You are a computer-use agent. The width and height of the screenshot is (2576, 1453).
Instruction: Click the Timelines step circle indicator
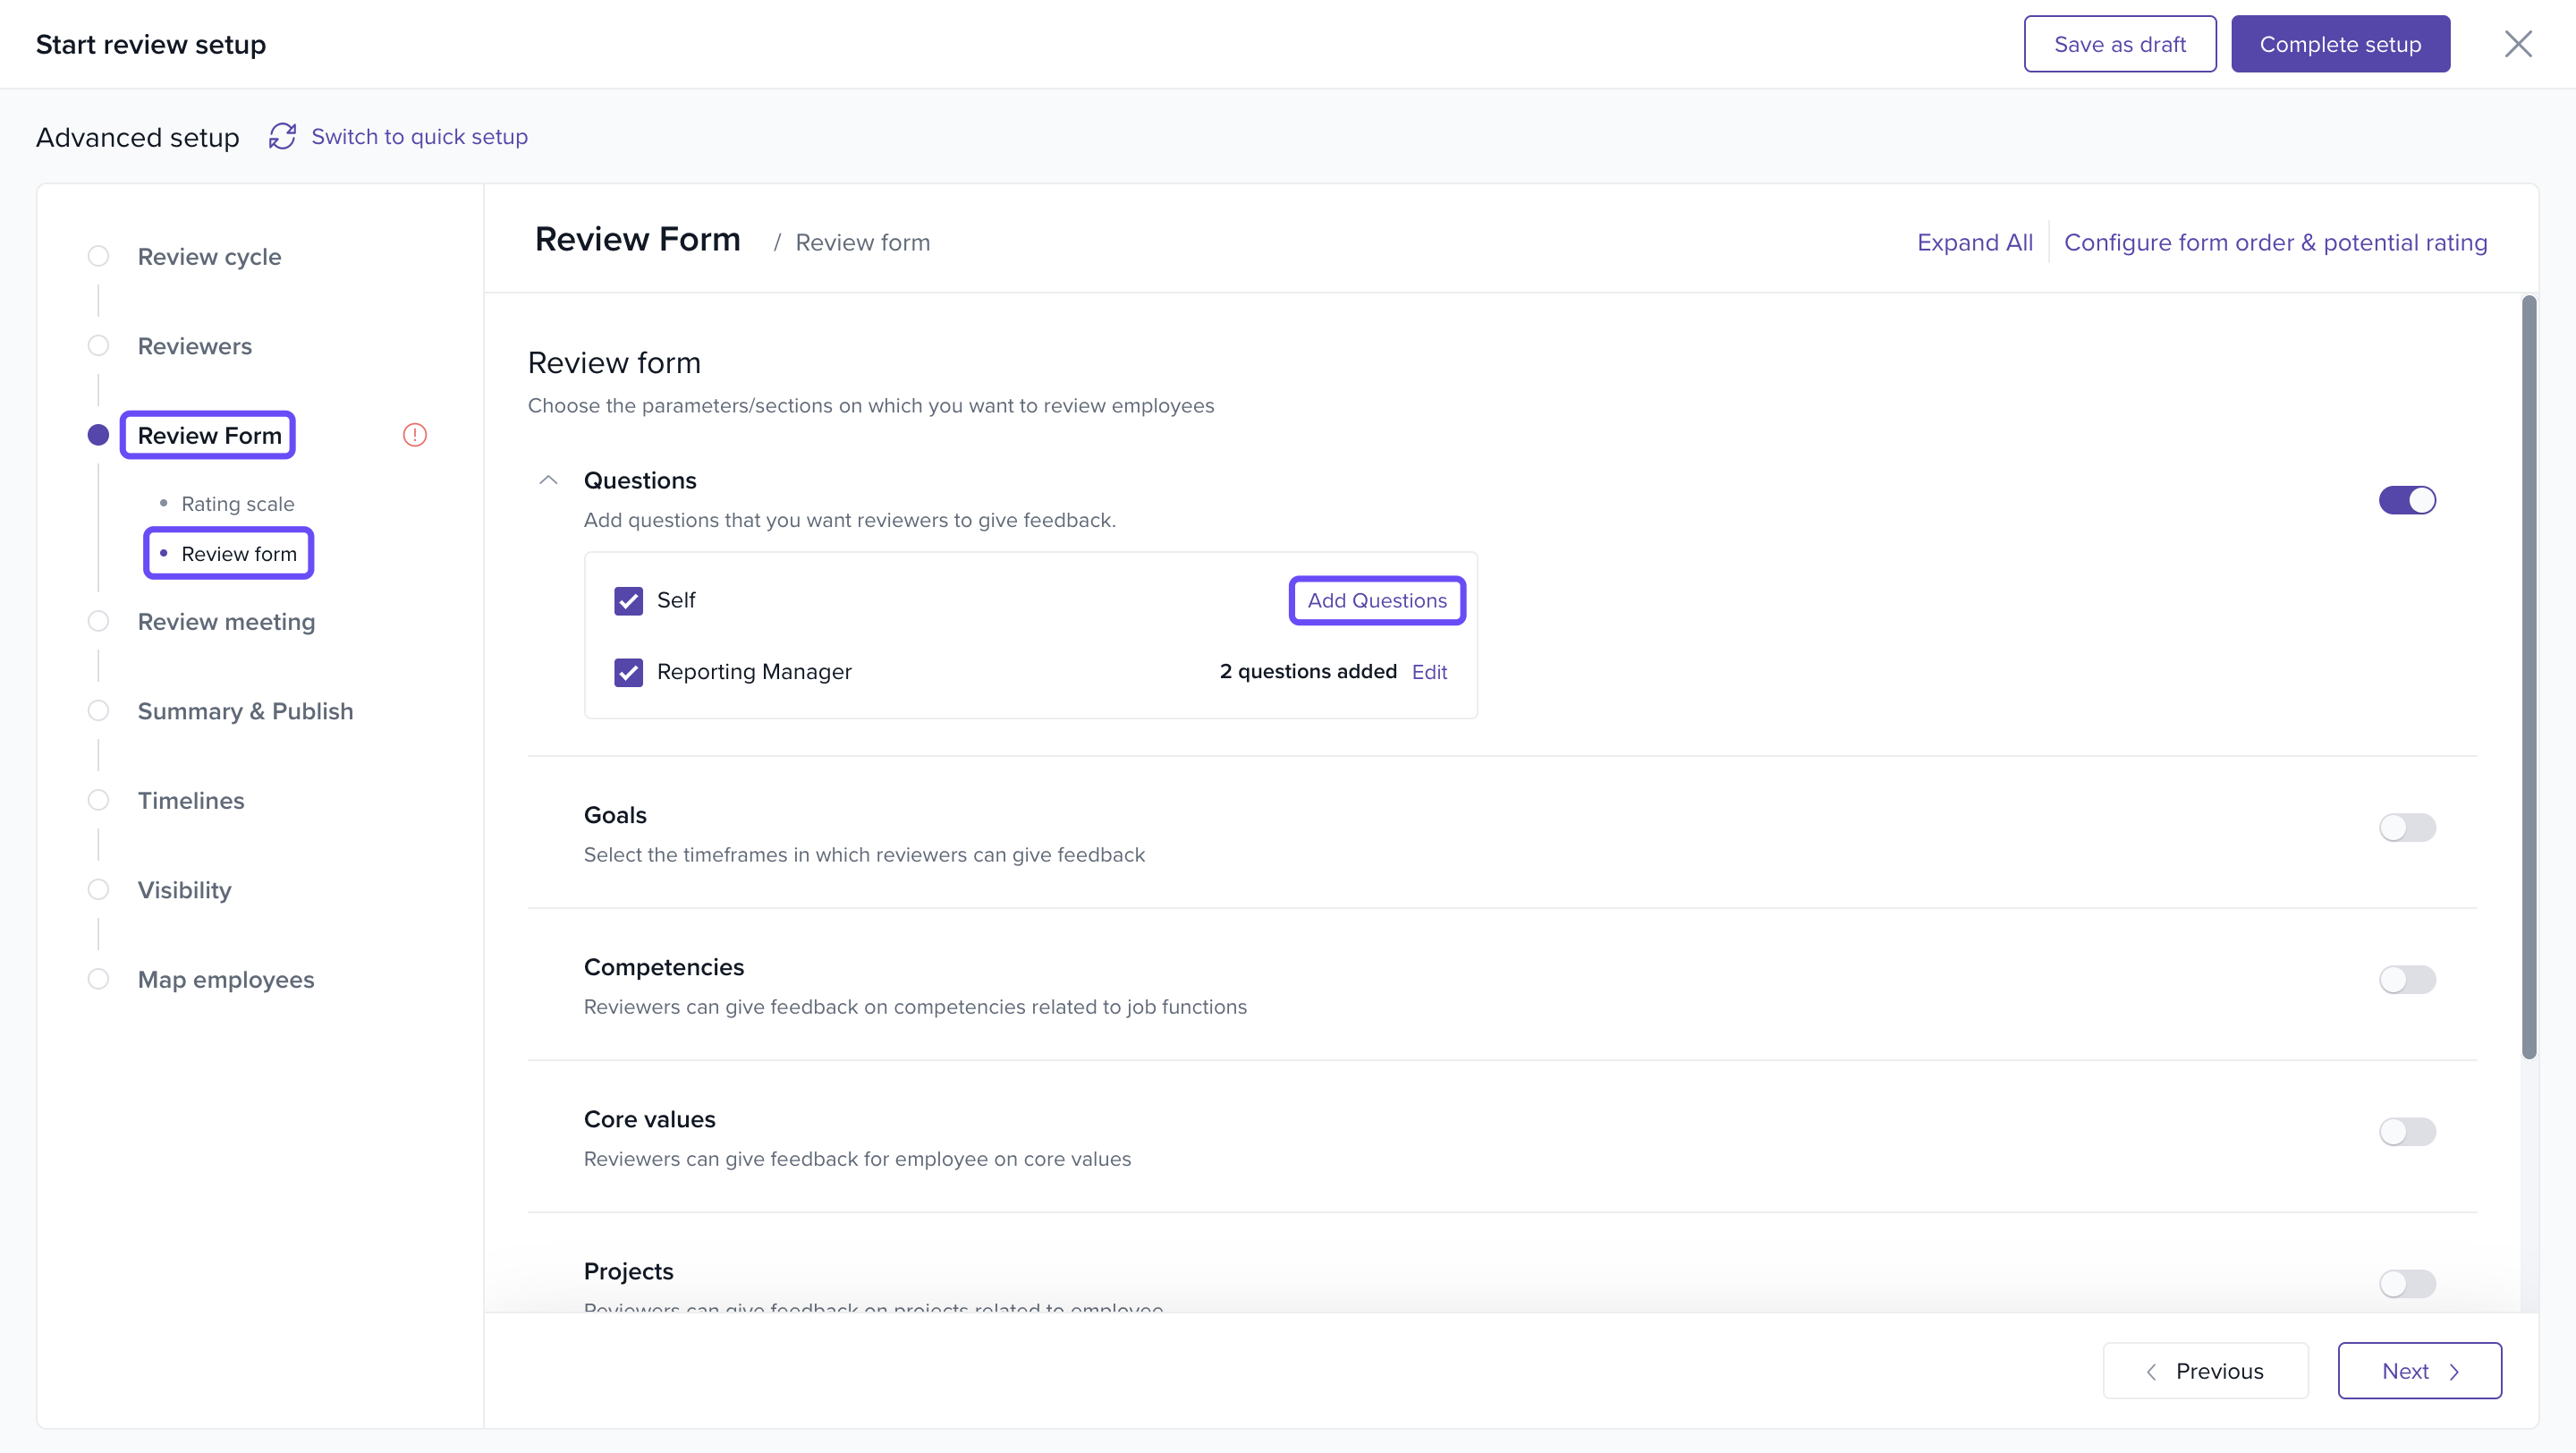pyautogui.click(x=98, y=800)
